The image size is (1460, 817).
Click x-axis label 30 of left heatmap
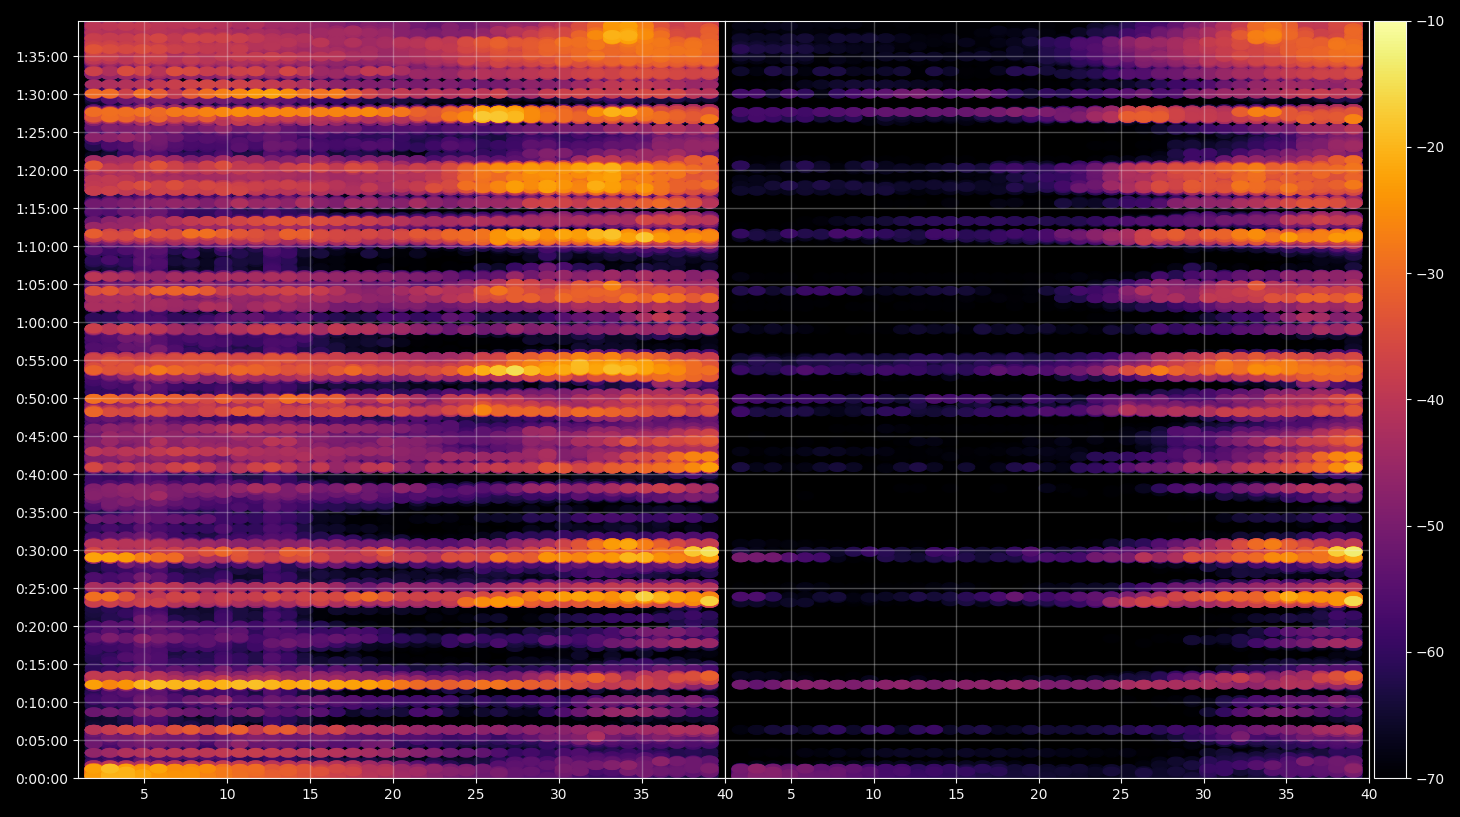(558, 795)
